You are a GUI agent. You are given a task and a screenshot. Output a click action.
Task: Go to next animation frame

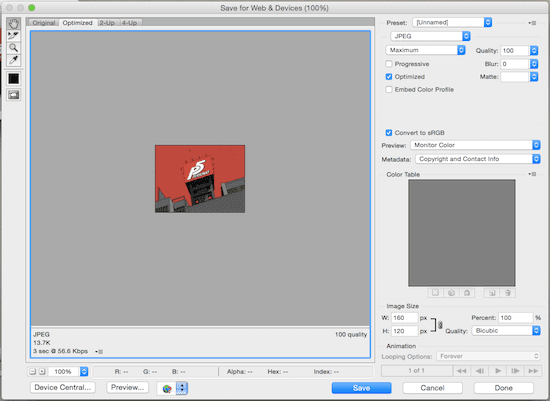[515, 371]
